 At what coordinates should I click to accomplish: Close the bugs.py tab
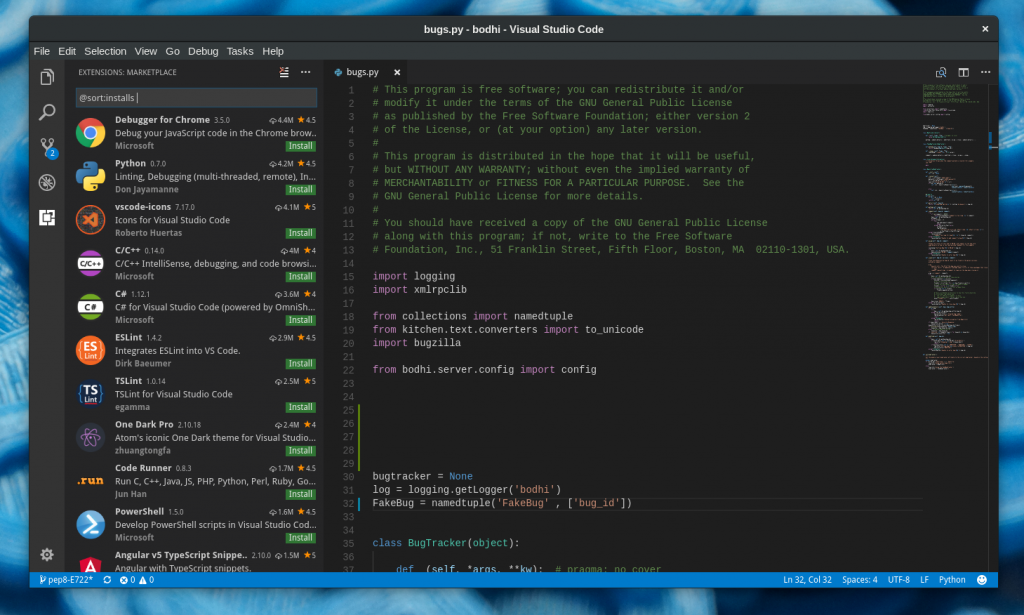tap(397, 72)
